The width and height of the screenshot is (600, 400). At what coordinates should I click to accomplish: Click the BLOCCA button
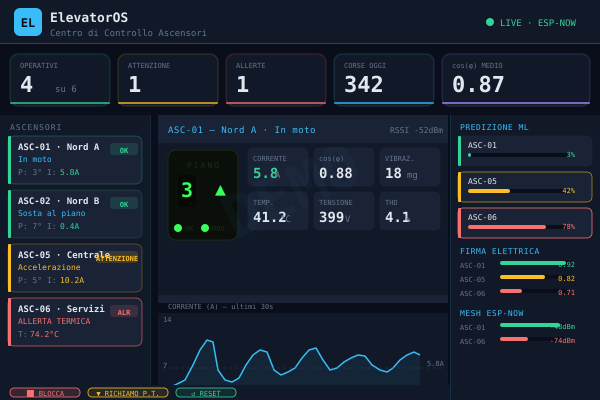[x=45, y=393]
